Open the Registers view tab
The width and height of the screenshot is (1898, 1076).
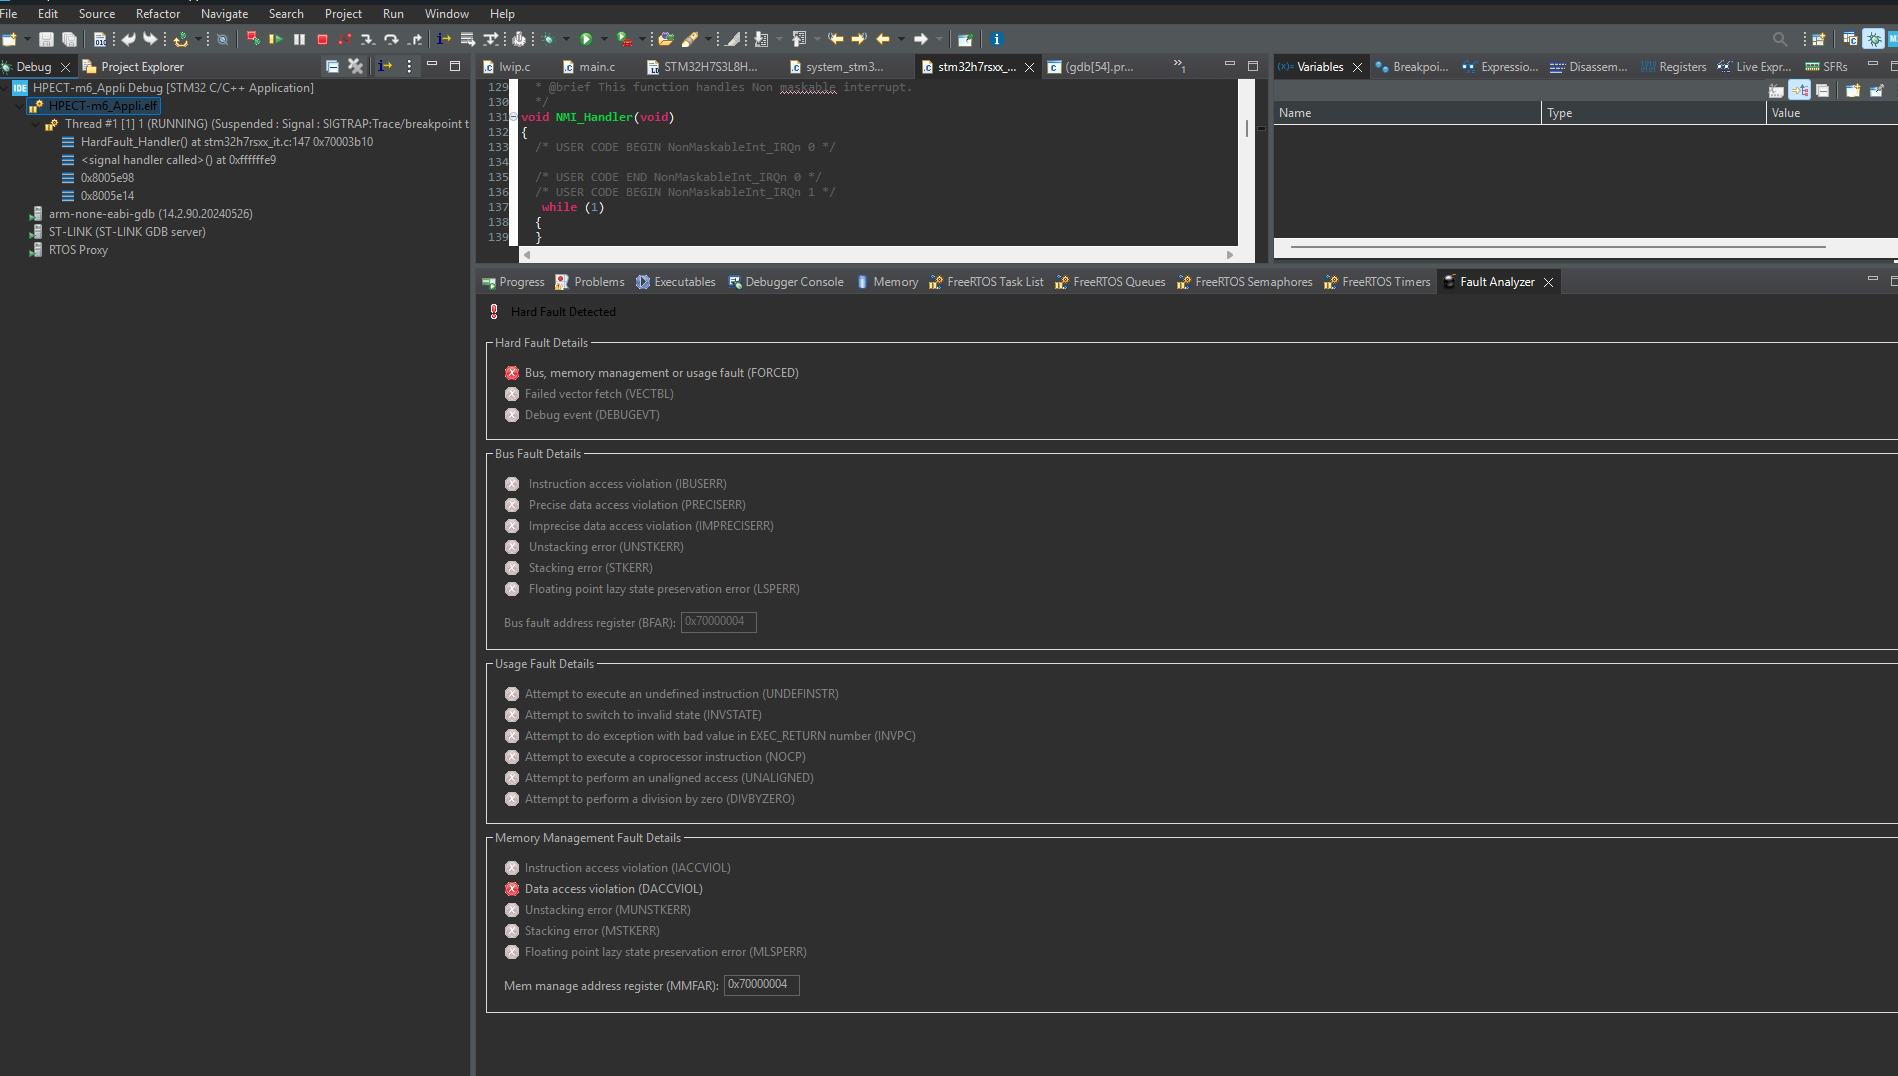pyautogui.click(x=1681, y=67)
